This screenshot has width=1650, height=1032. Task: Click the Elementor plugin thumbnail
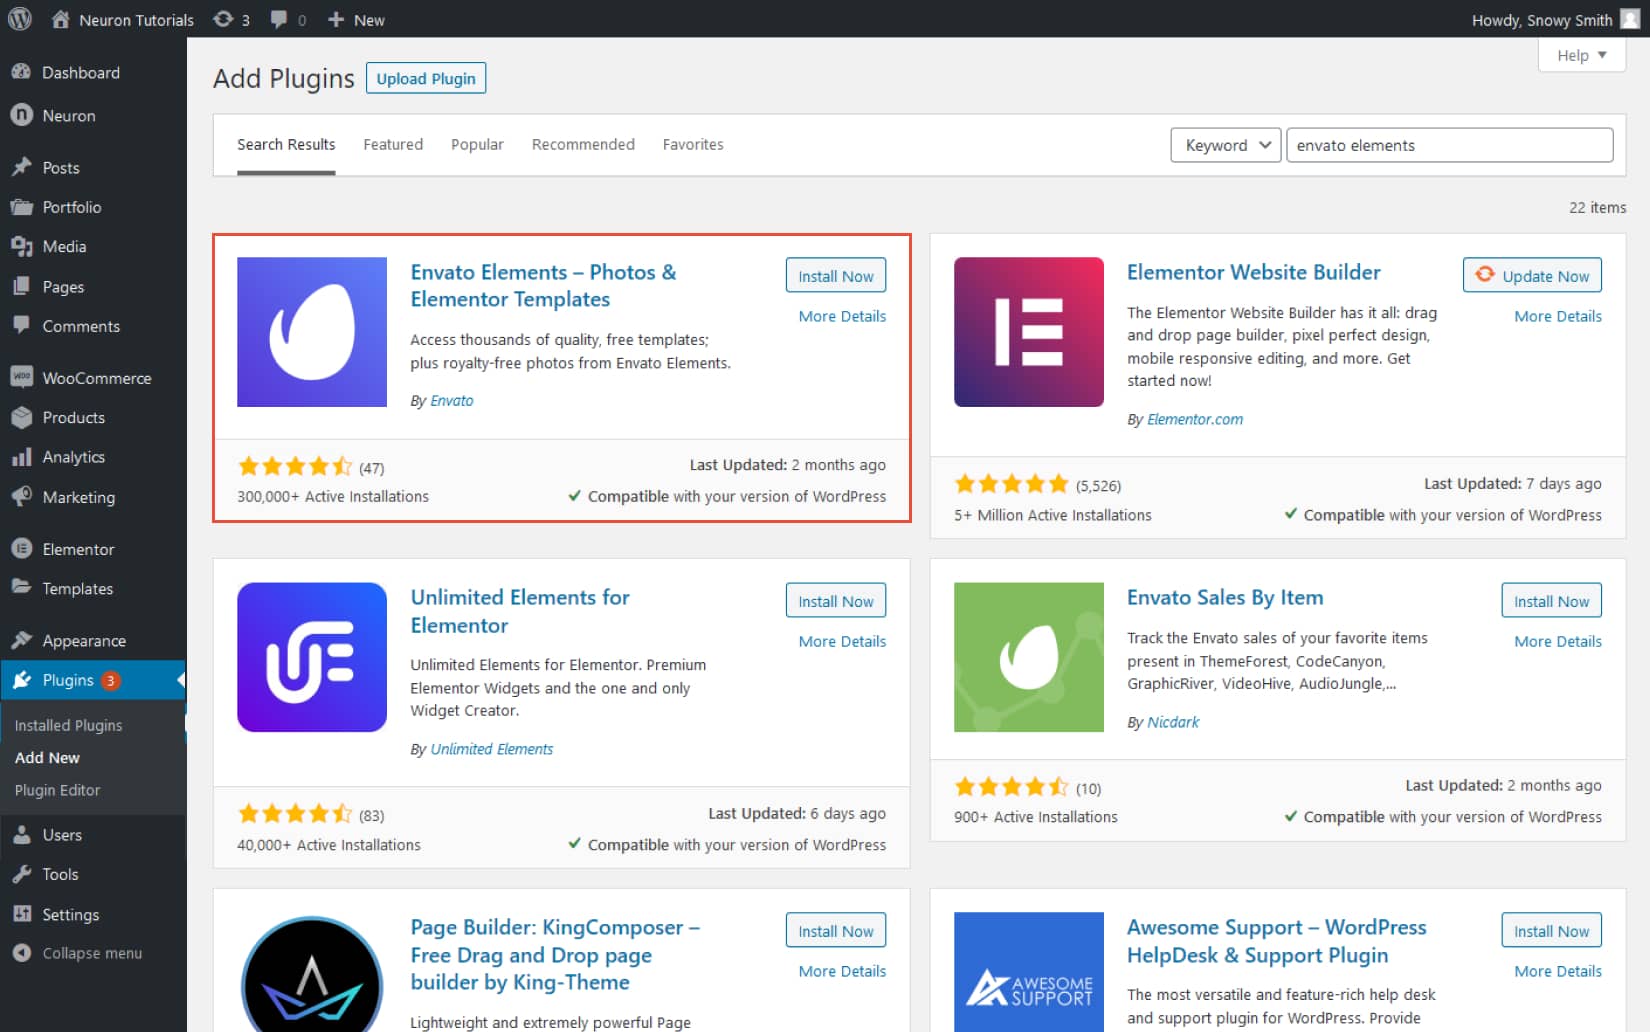(x=1028, y=331)
